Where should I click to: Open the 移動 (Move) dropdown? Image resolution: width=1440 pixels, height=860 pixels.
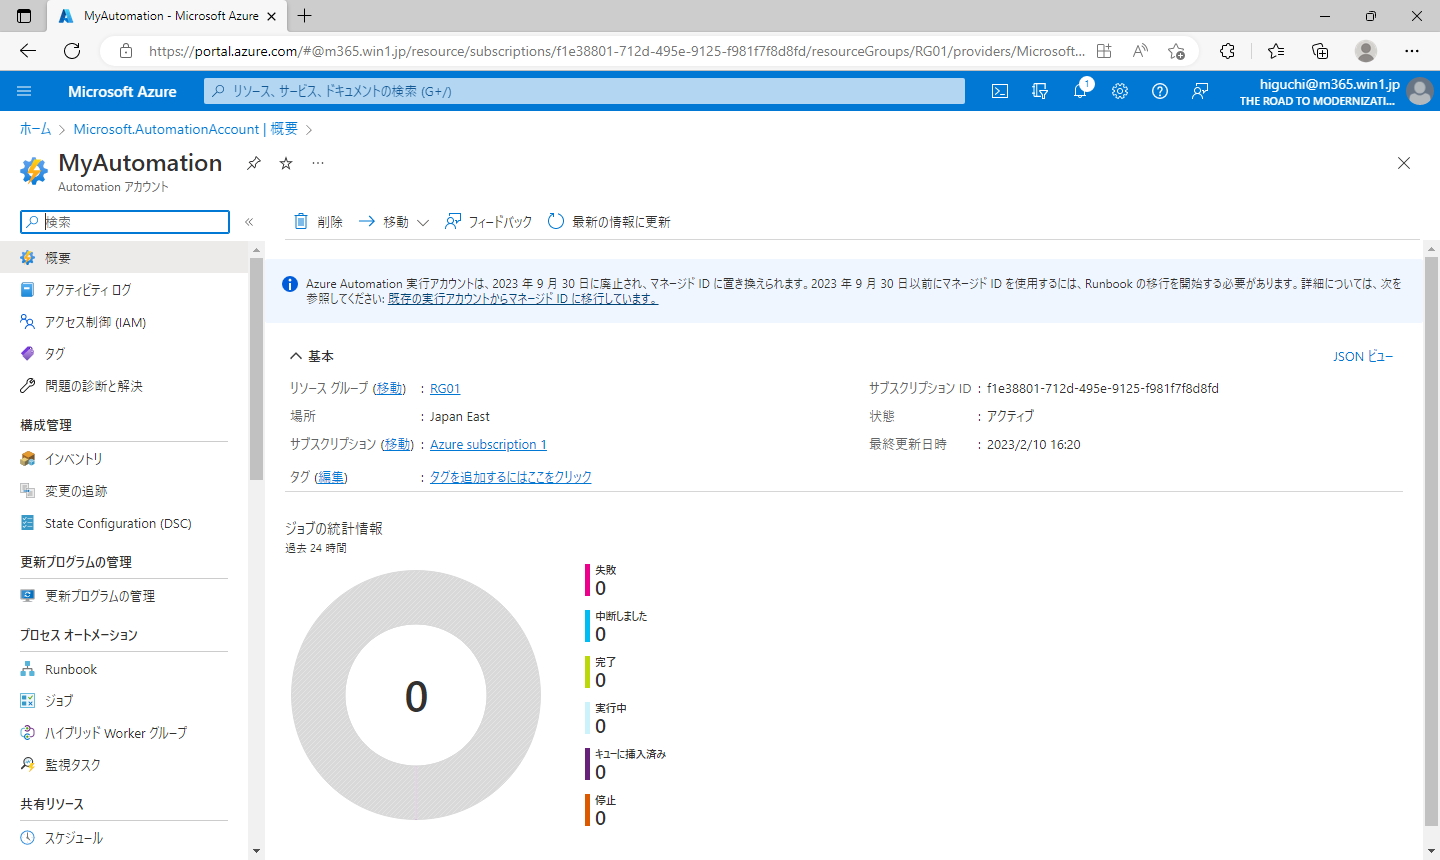(x=394, y=222)
